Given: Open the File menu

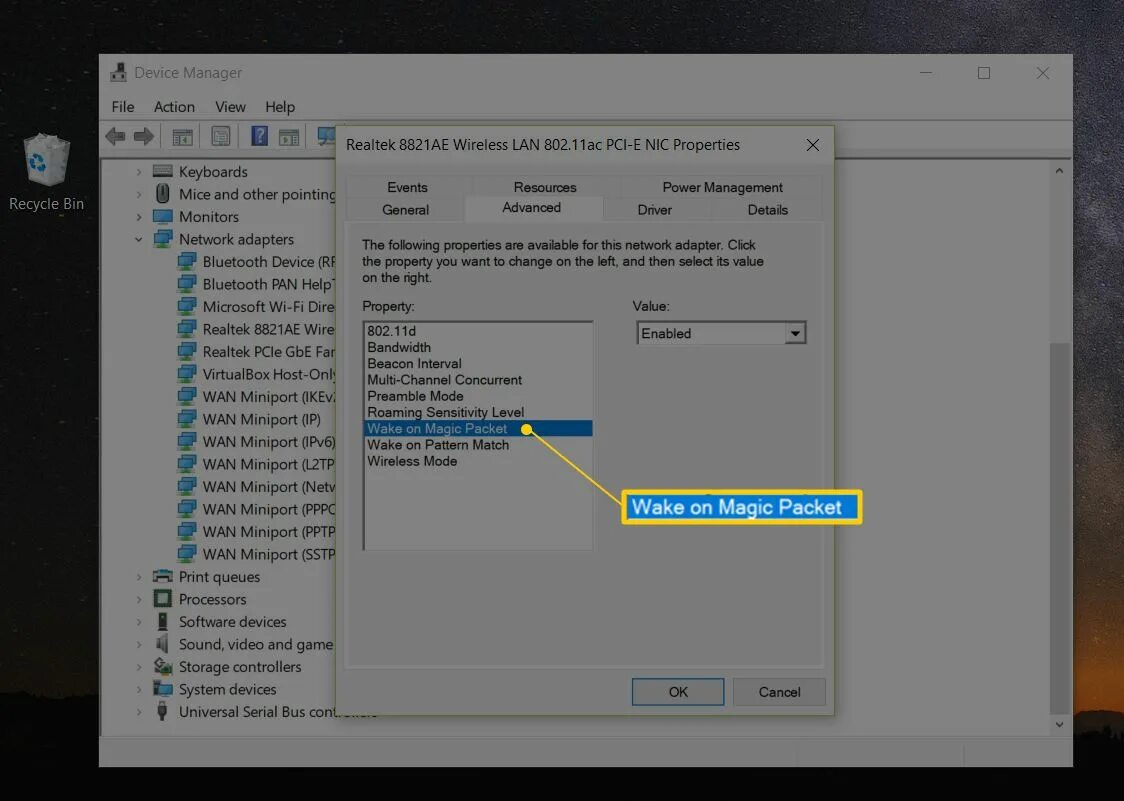Looking at the screenshot, I should 123,107.
